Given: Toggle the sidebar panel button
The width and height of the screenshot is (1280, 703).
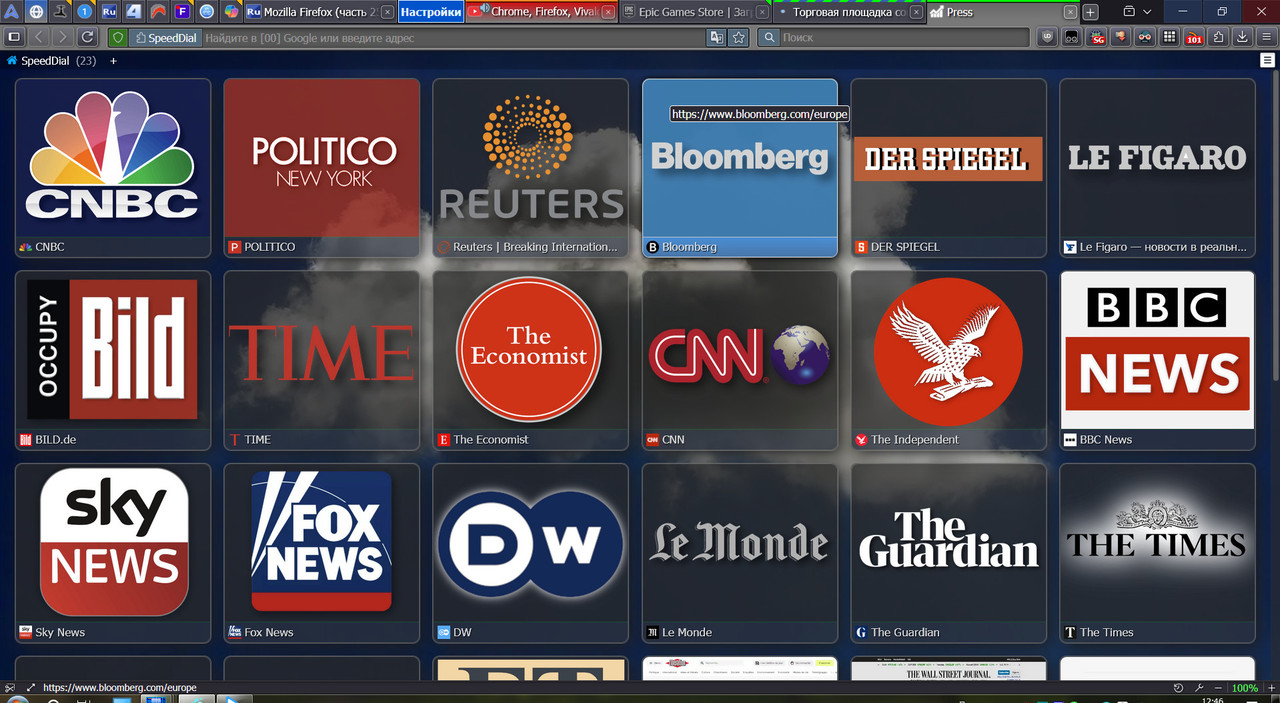Looking at the screenshot, I should [x=14, y=37].
